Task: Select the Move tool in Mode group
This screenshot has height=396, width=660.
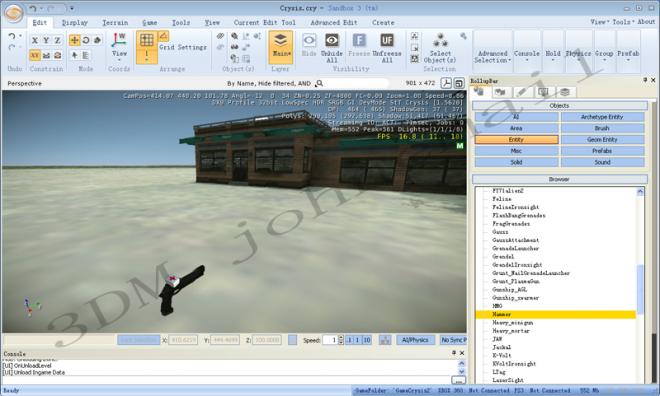Action: pos(75,40)
